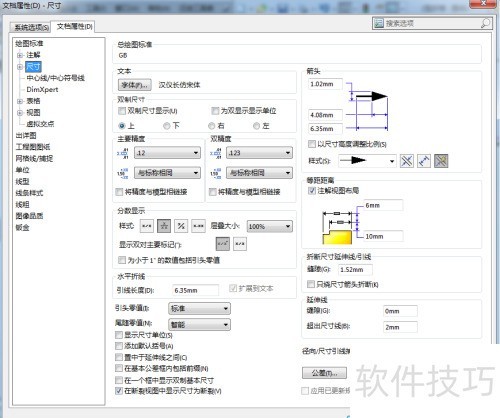Select 图像品质 tree item
This screenshot has height=418, width=500.
29,216
